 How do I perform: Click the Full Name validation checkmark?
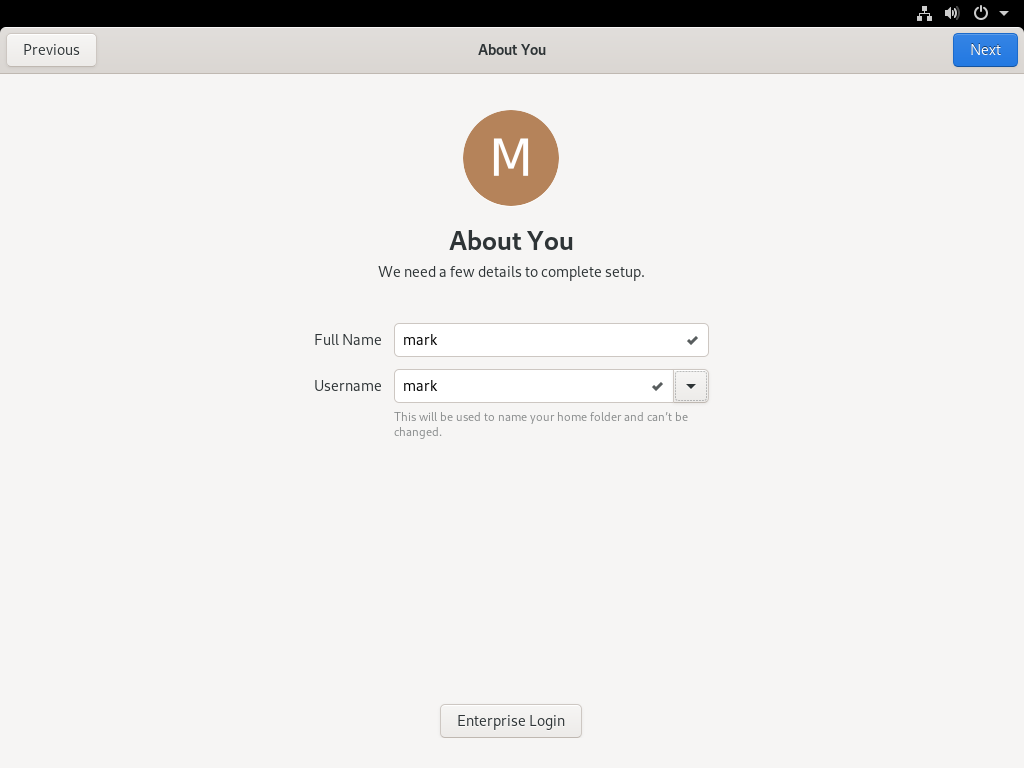coord(692,340)
